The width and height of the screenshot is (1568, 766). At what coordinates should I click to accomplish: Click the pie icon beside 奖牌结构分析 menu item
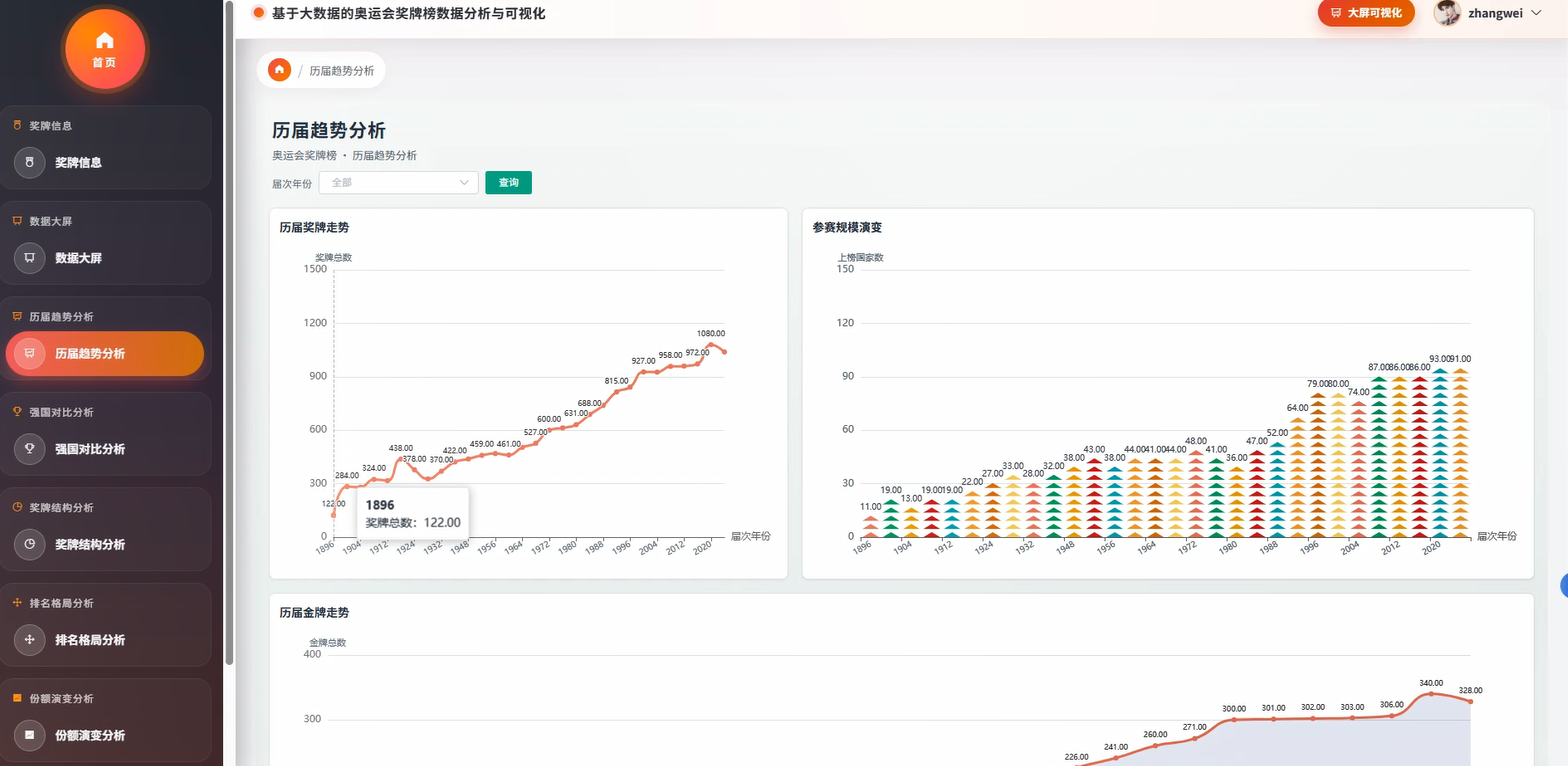pyautogui.click(x=30, y=544)
